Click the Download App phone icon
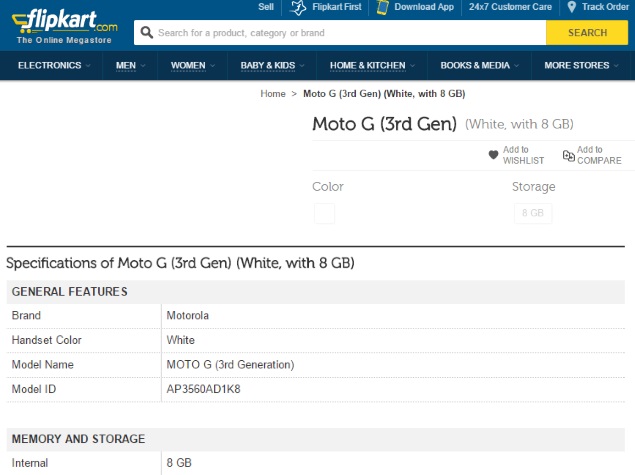The height and width of the screenshot is (475, 635). tap(382, 7)
